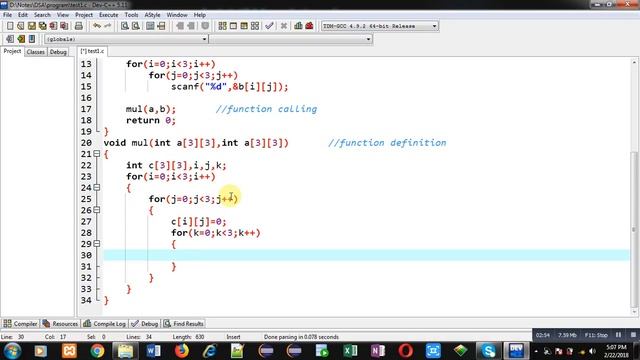Open the AStyle menu
The height and width of the screenshot is (360, 640).
tap(152, 15)
